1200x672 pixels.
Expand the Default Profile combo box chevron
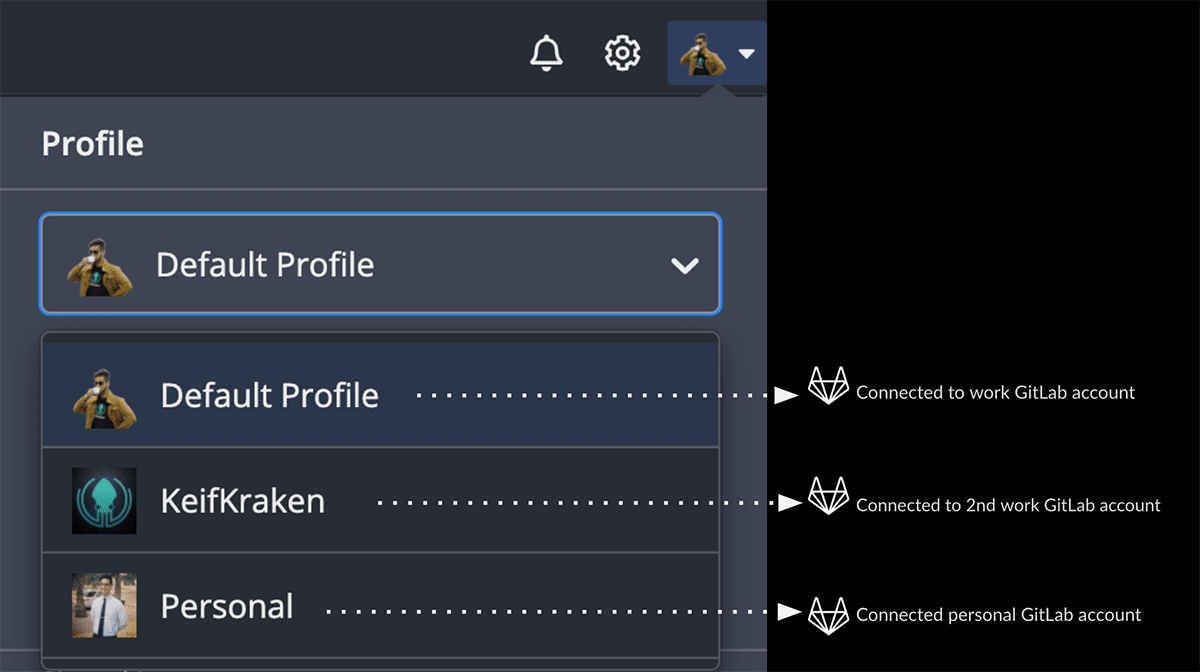[685, 265]
